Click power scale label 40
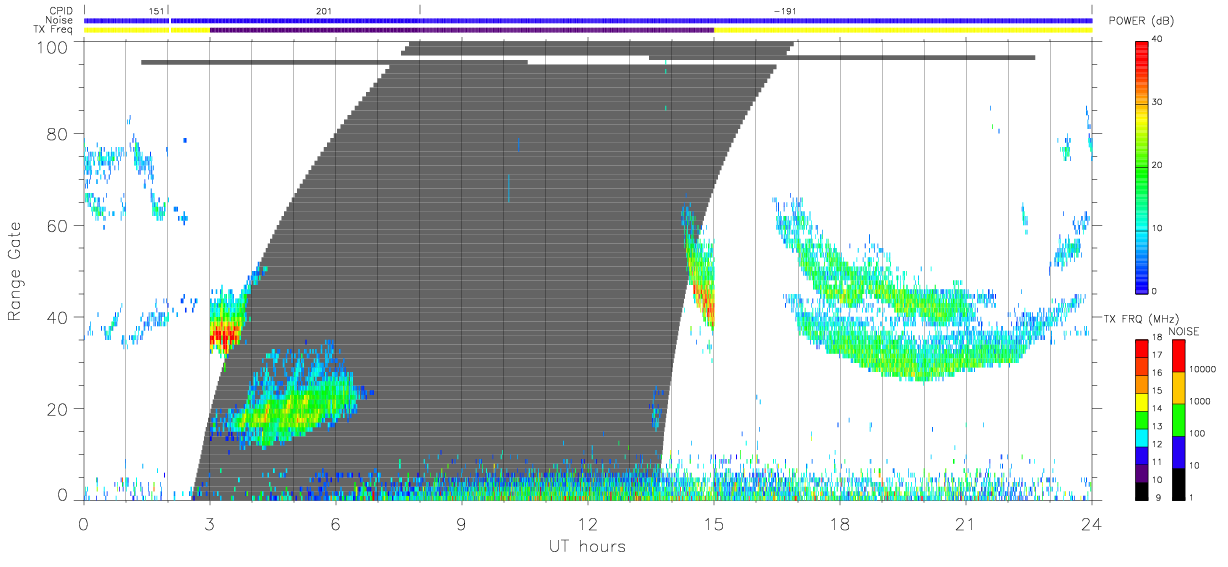Screen dimensions: 1228x567 click(x=1158, y=40)
